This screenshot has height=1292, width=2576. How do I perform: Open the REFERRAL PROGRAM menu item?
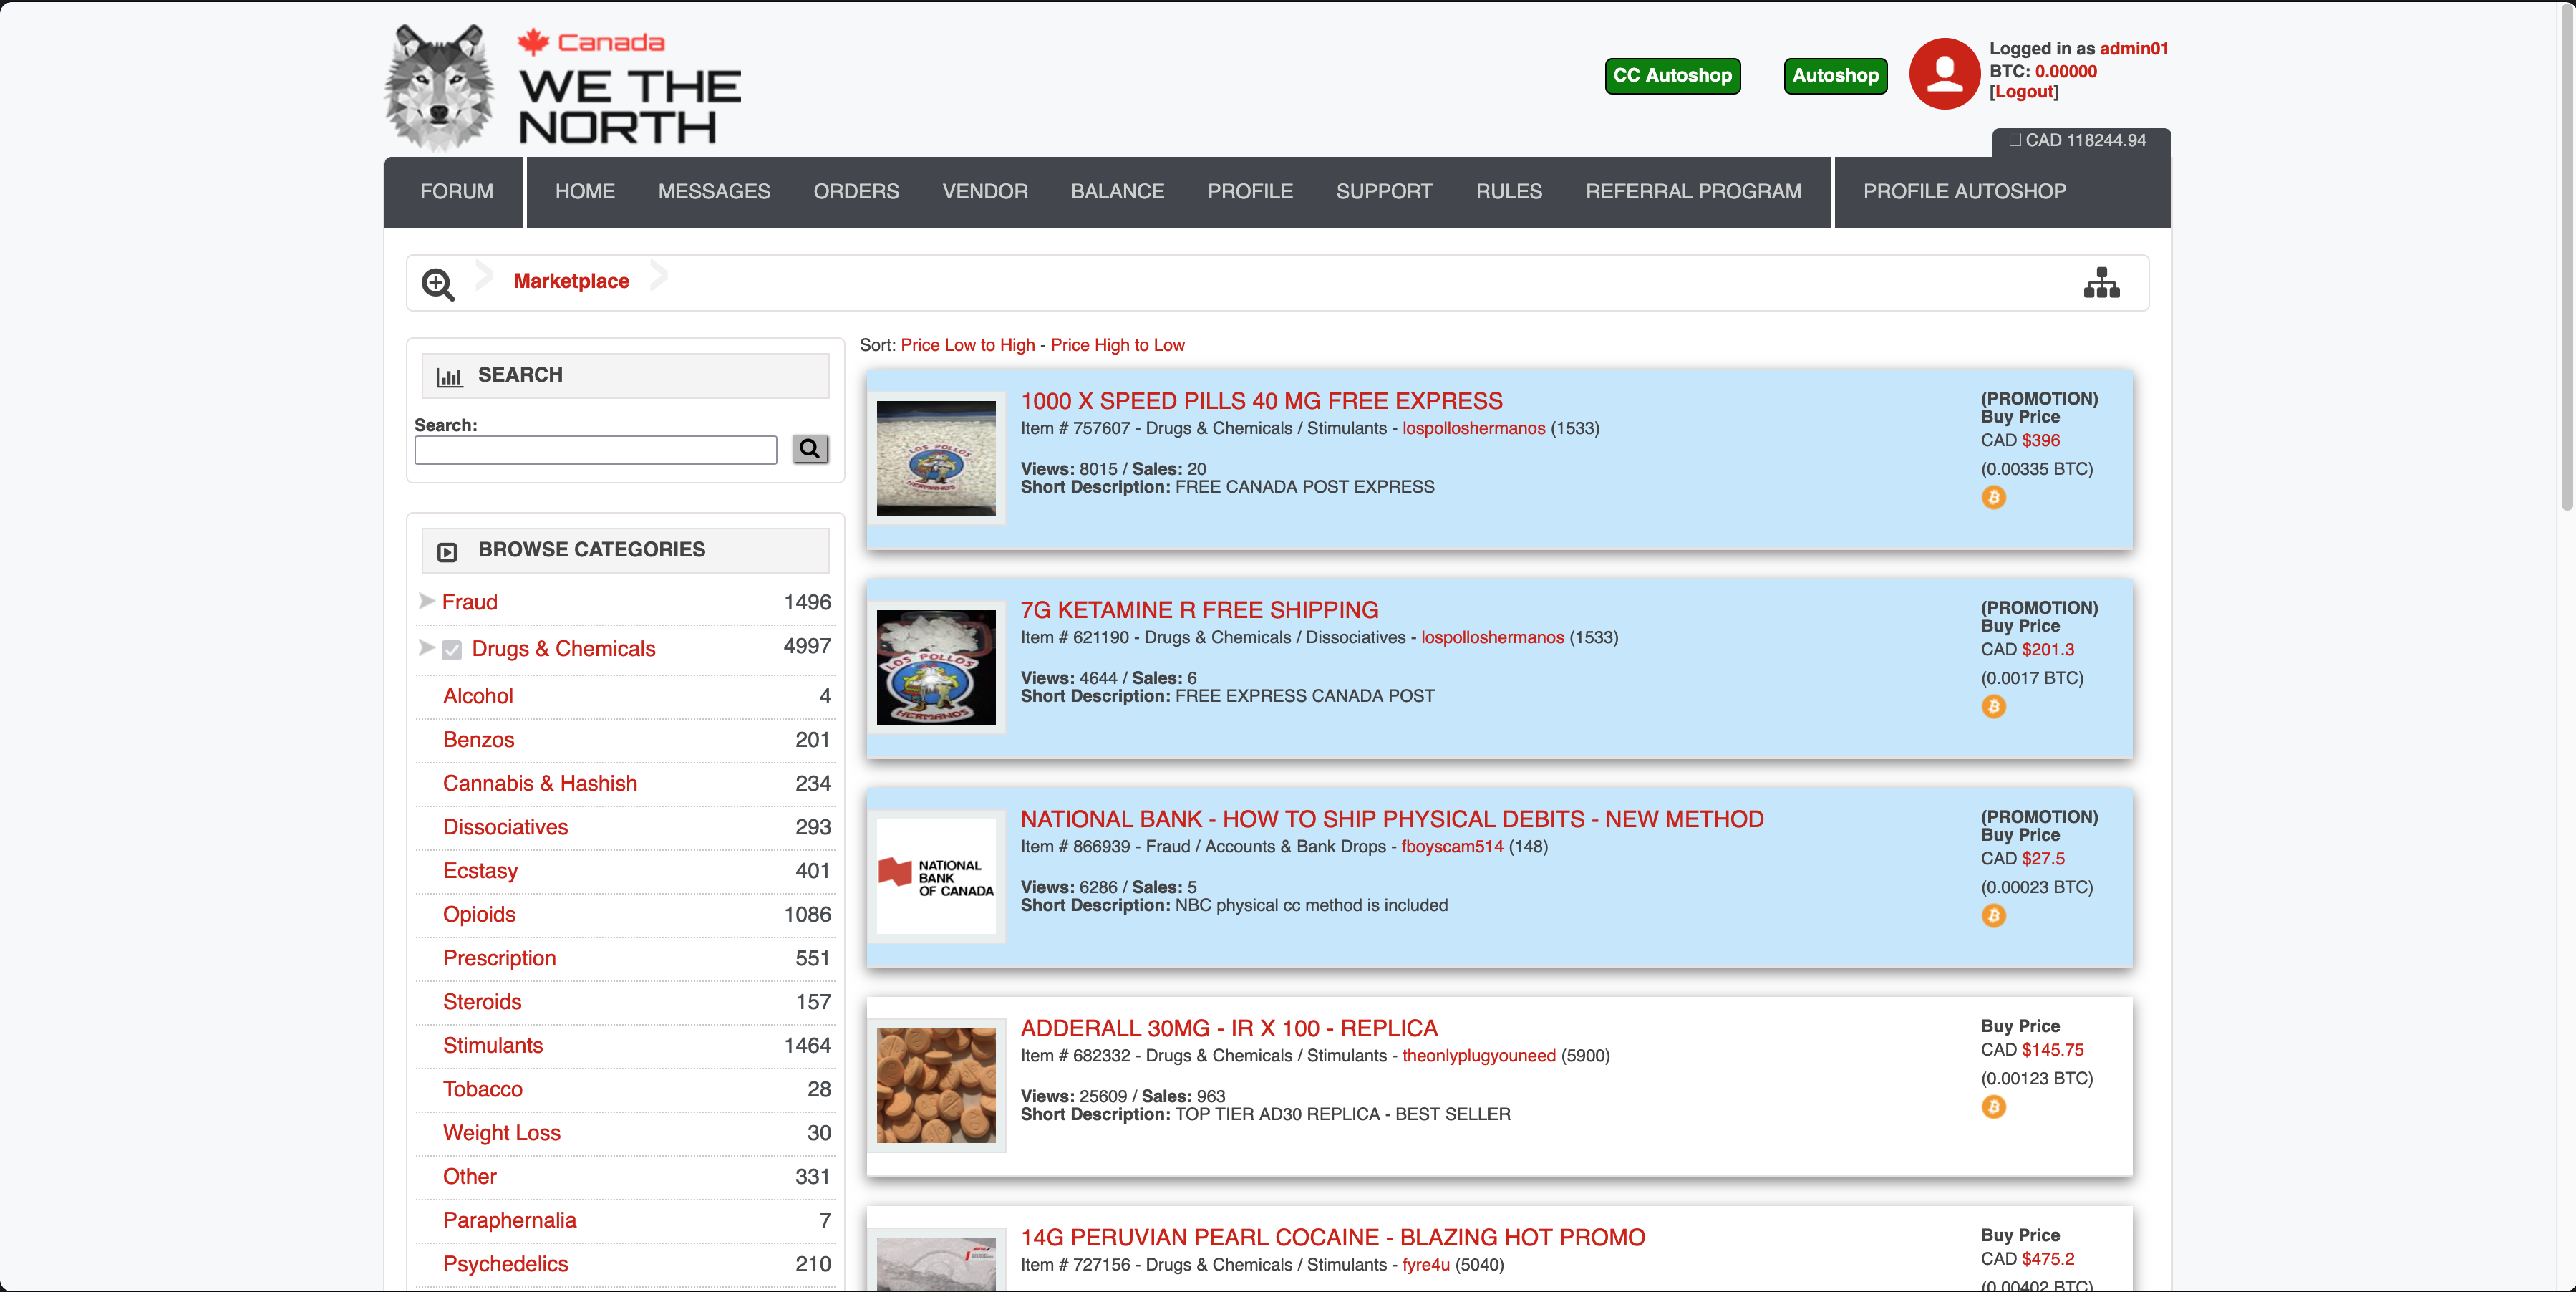(1693, 191)
